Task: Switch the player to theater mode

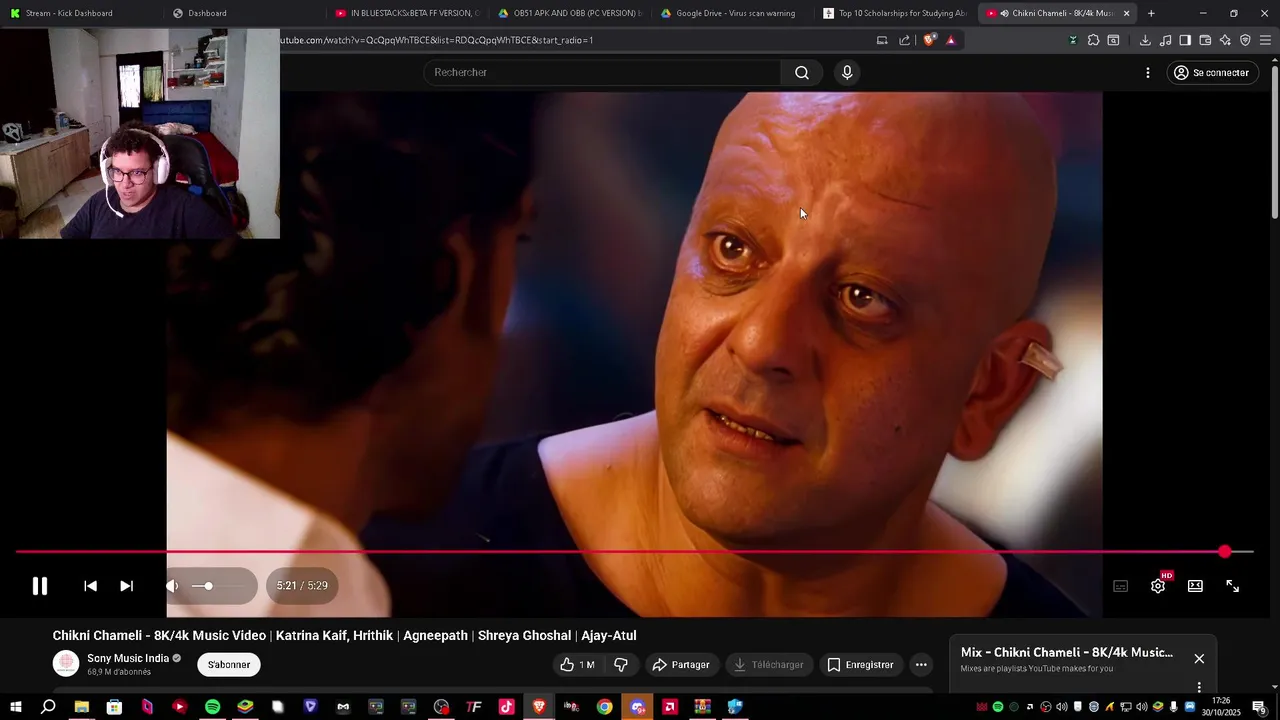Action: (1195, 586)
